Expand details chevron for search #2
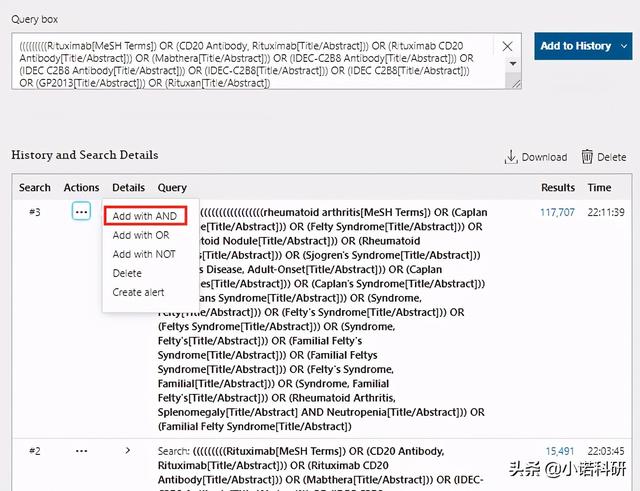Screen dimensions: 640x491 point(127,451)
